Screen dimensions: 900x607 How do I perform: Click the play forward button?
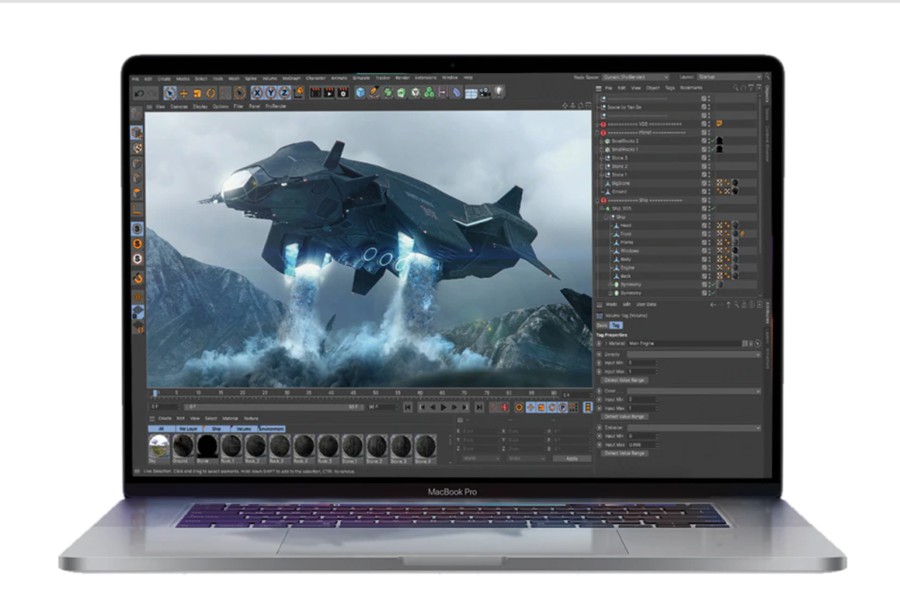pyautogui.click(x=443, y=407)
